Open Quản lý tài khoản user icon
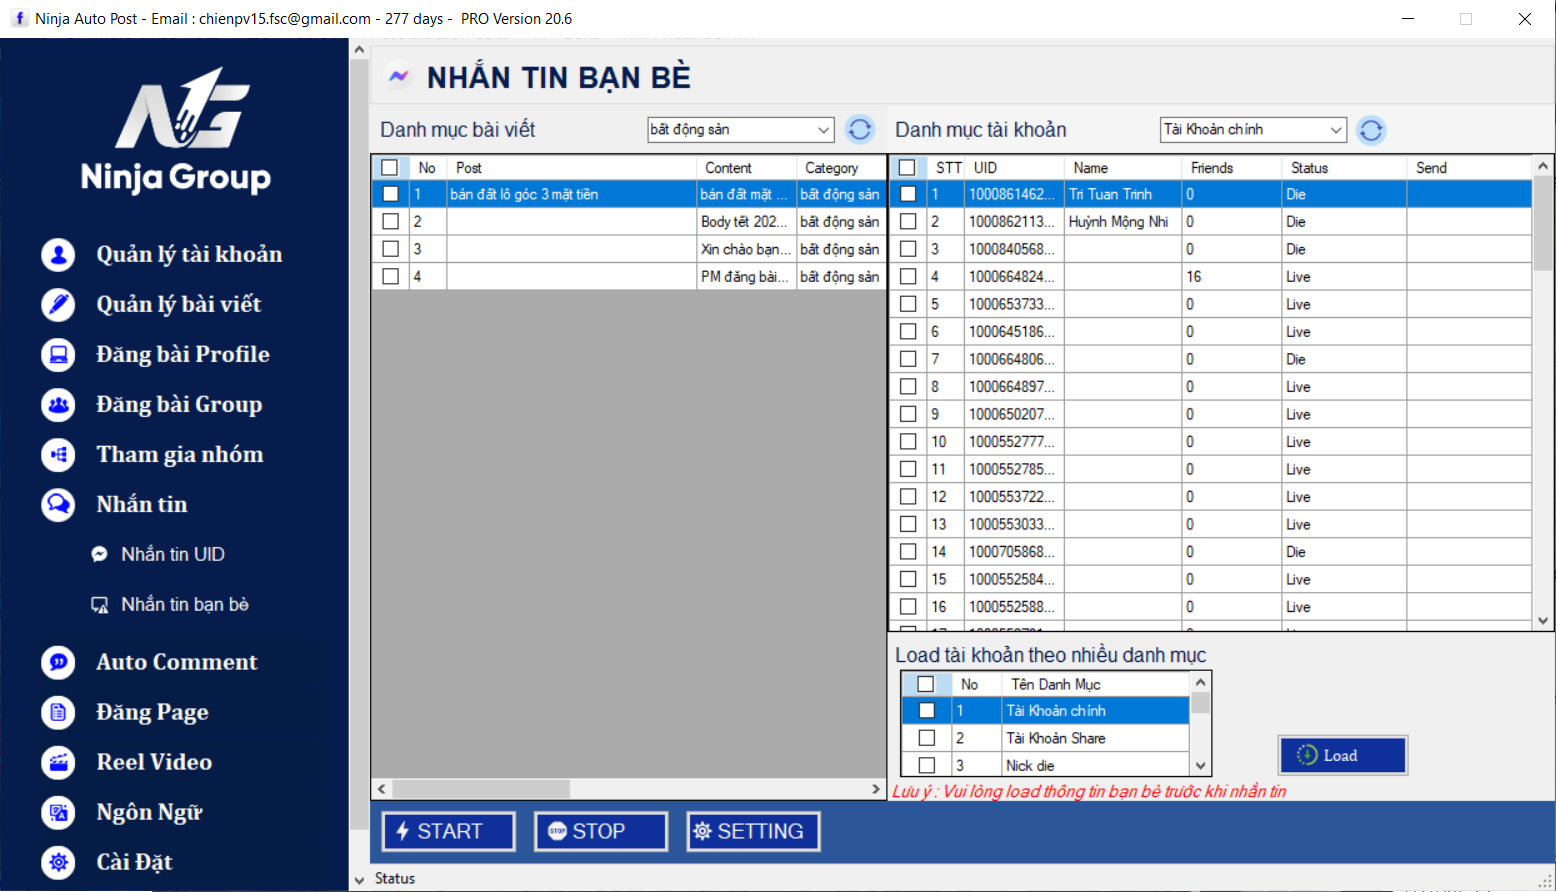This screenshot has width=1556, height=892. tap(58, 255)
